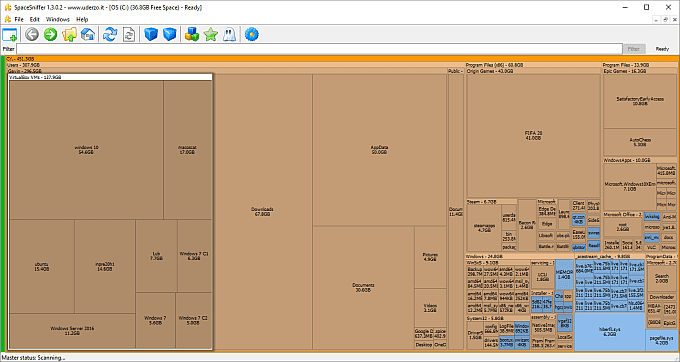The width and height of the screenshot is (680, 362).
Task: Select the VirtualBox VMs header
Action: point(111,77)
